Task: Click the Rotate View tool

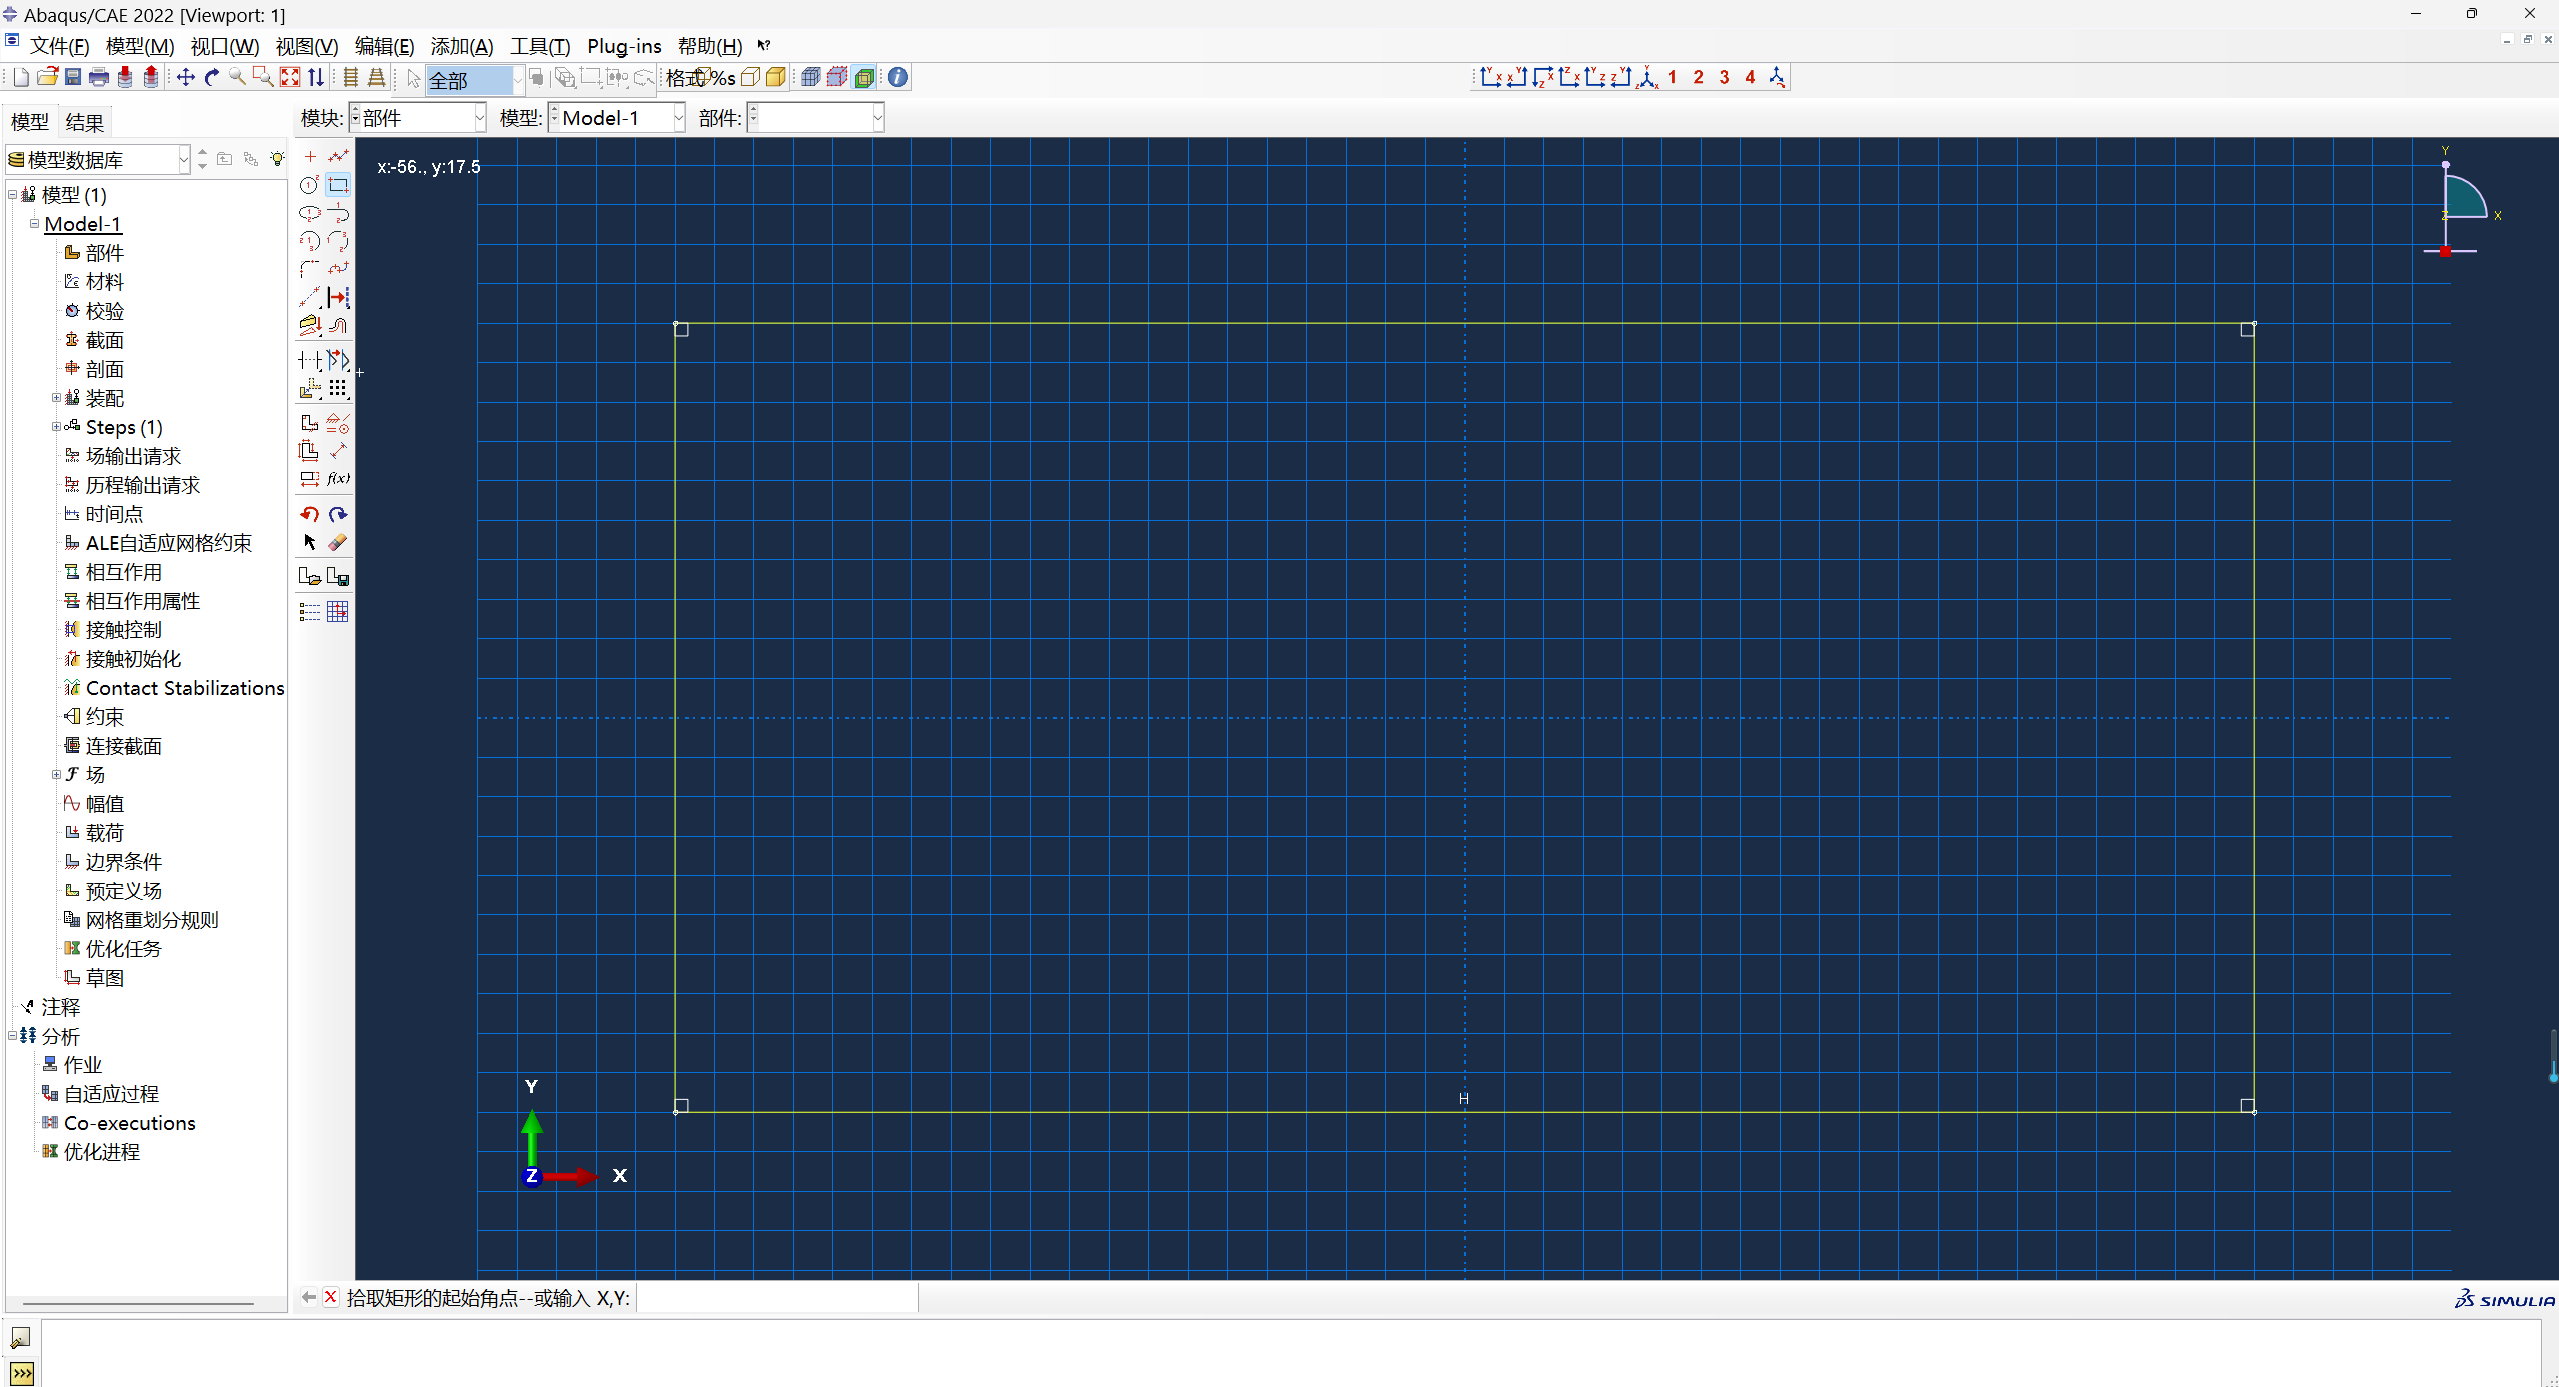Action: tap(212, 77)
